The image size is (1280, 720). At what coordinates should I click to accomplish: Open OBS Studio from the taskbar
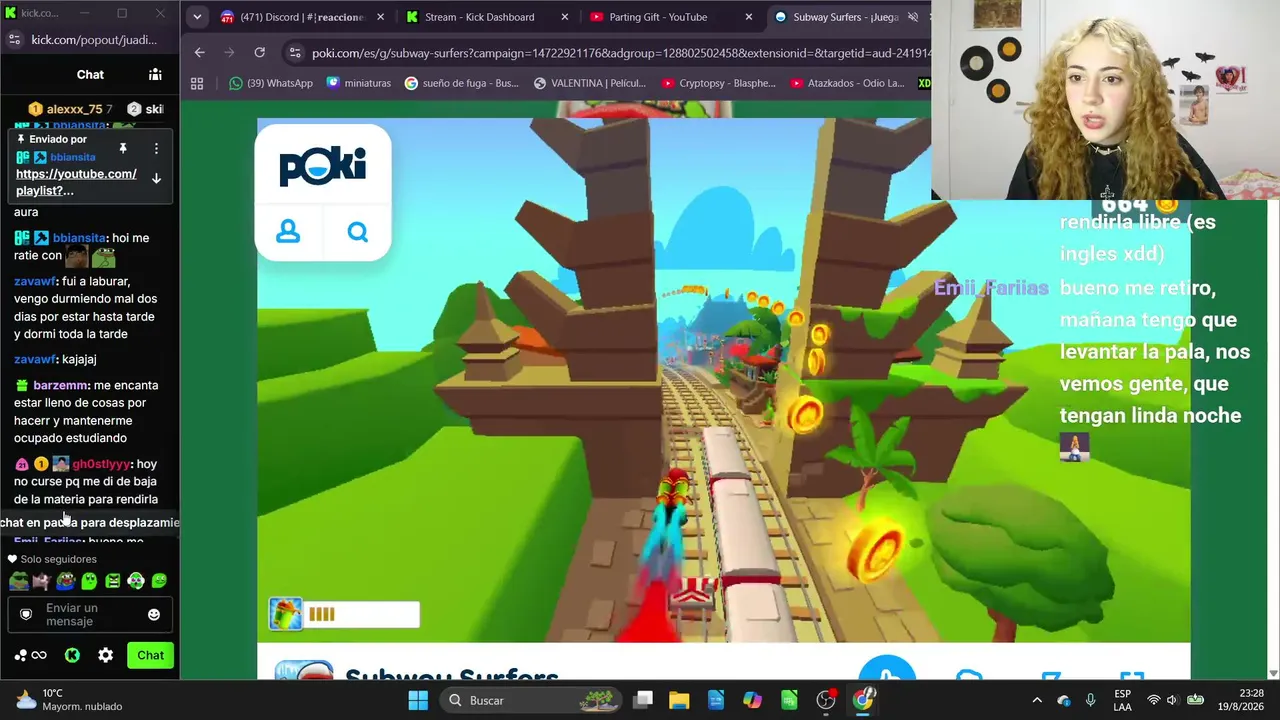[x=826, y=700]
